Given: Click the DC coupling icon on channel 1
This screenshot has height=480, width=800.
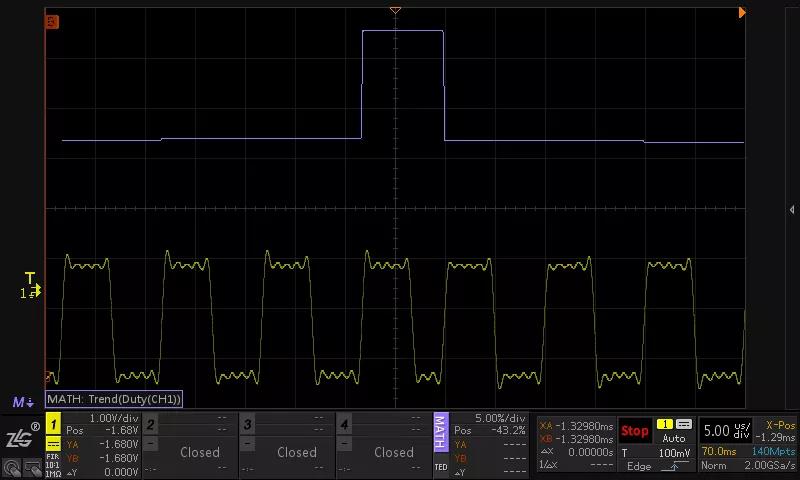Looking at the screenshot, I should tap(53, 443).
